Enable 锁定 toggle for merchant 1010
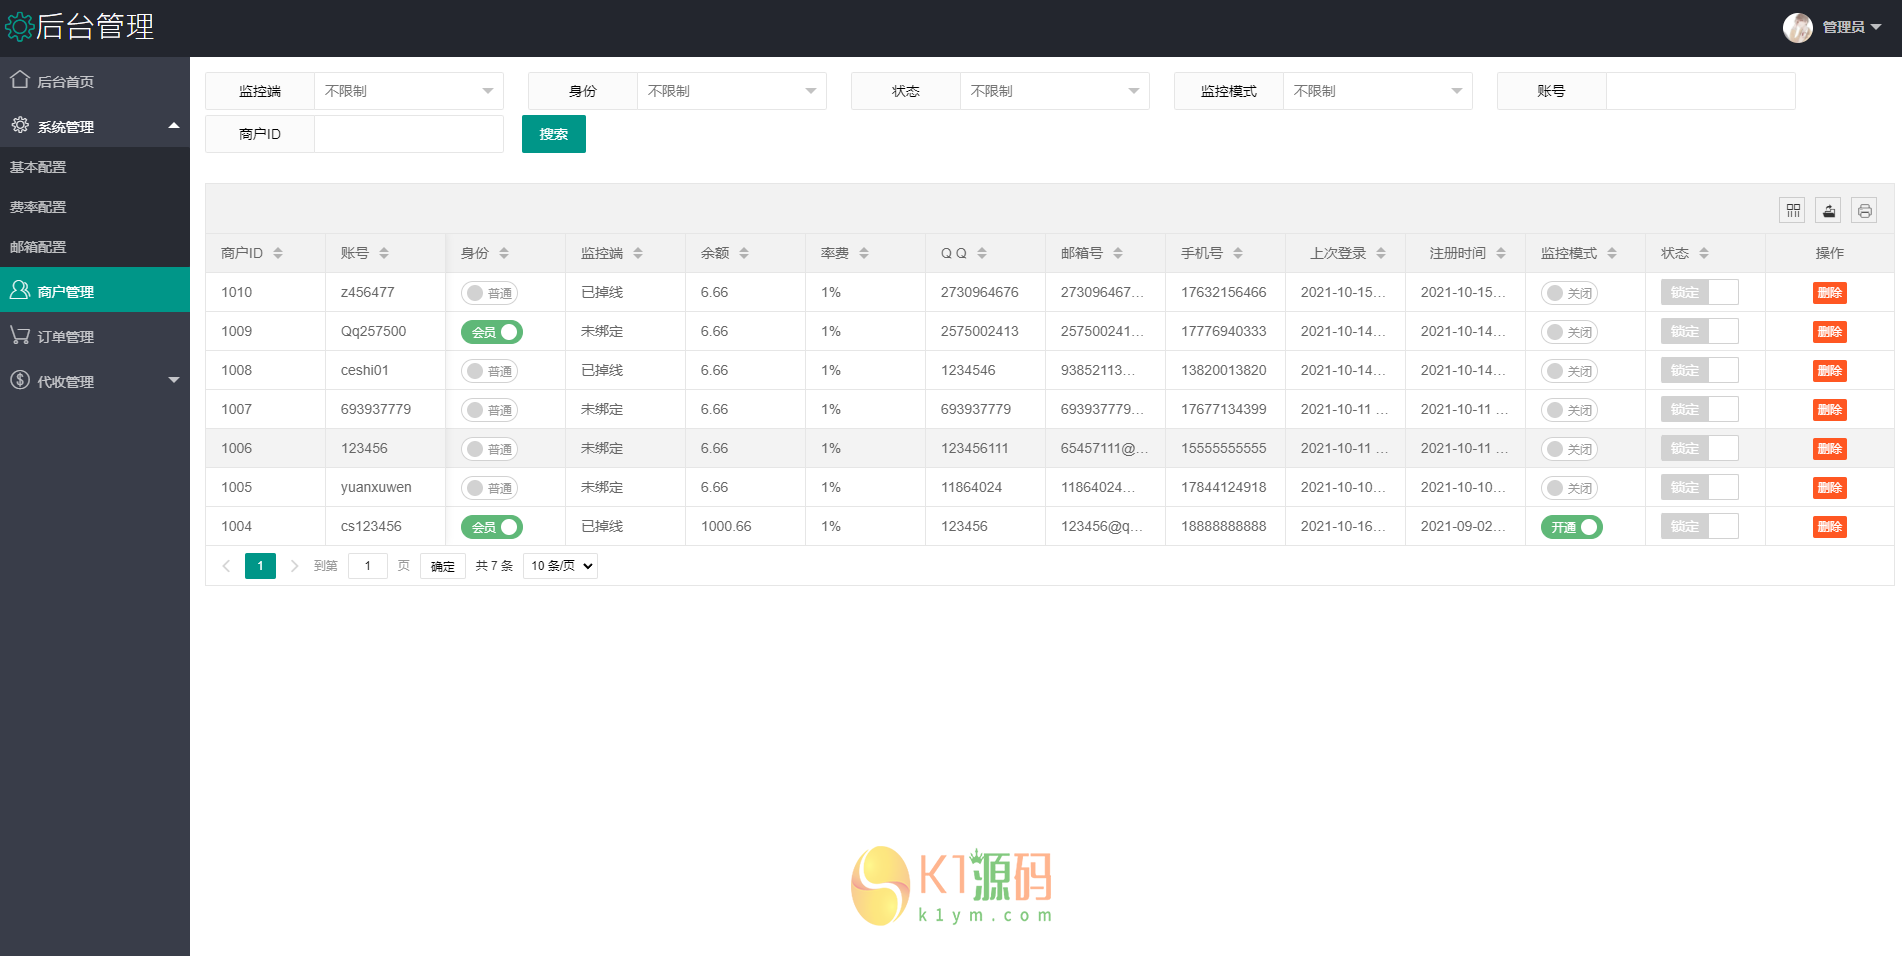This screenshot has width=1902, height=956. coord(1700,292)
